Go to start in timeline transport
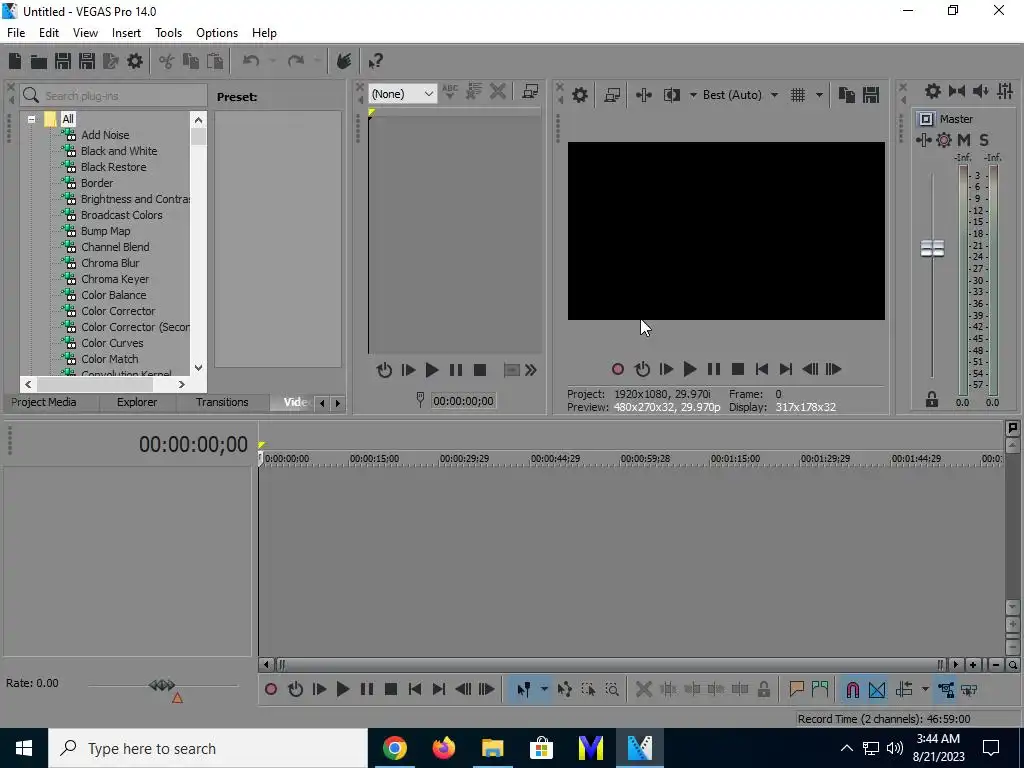Viewport: 1024px width, 768px height. click(415, 690)
